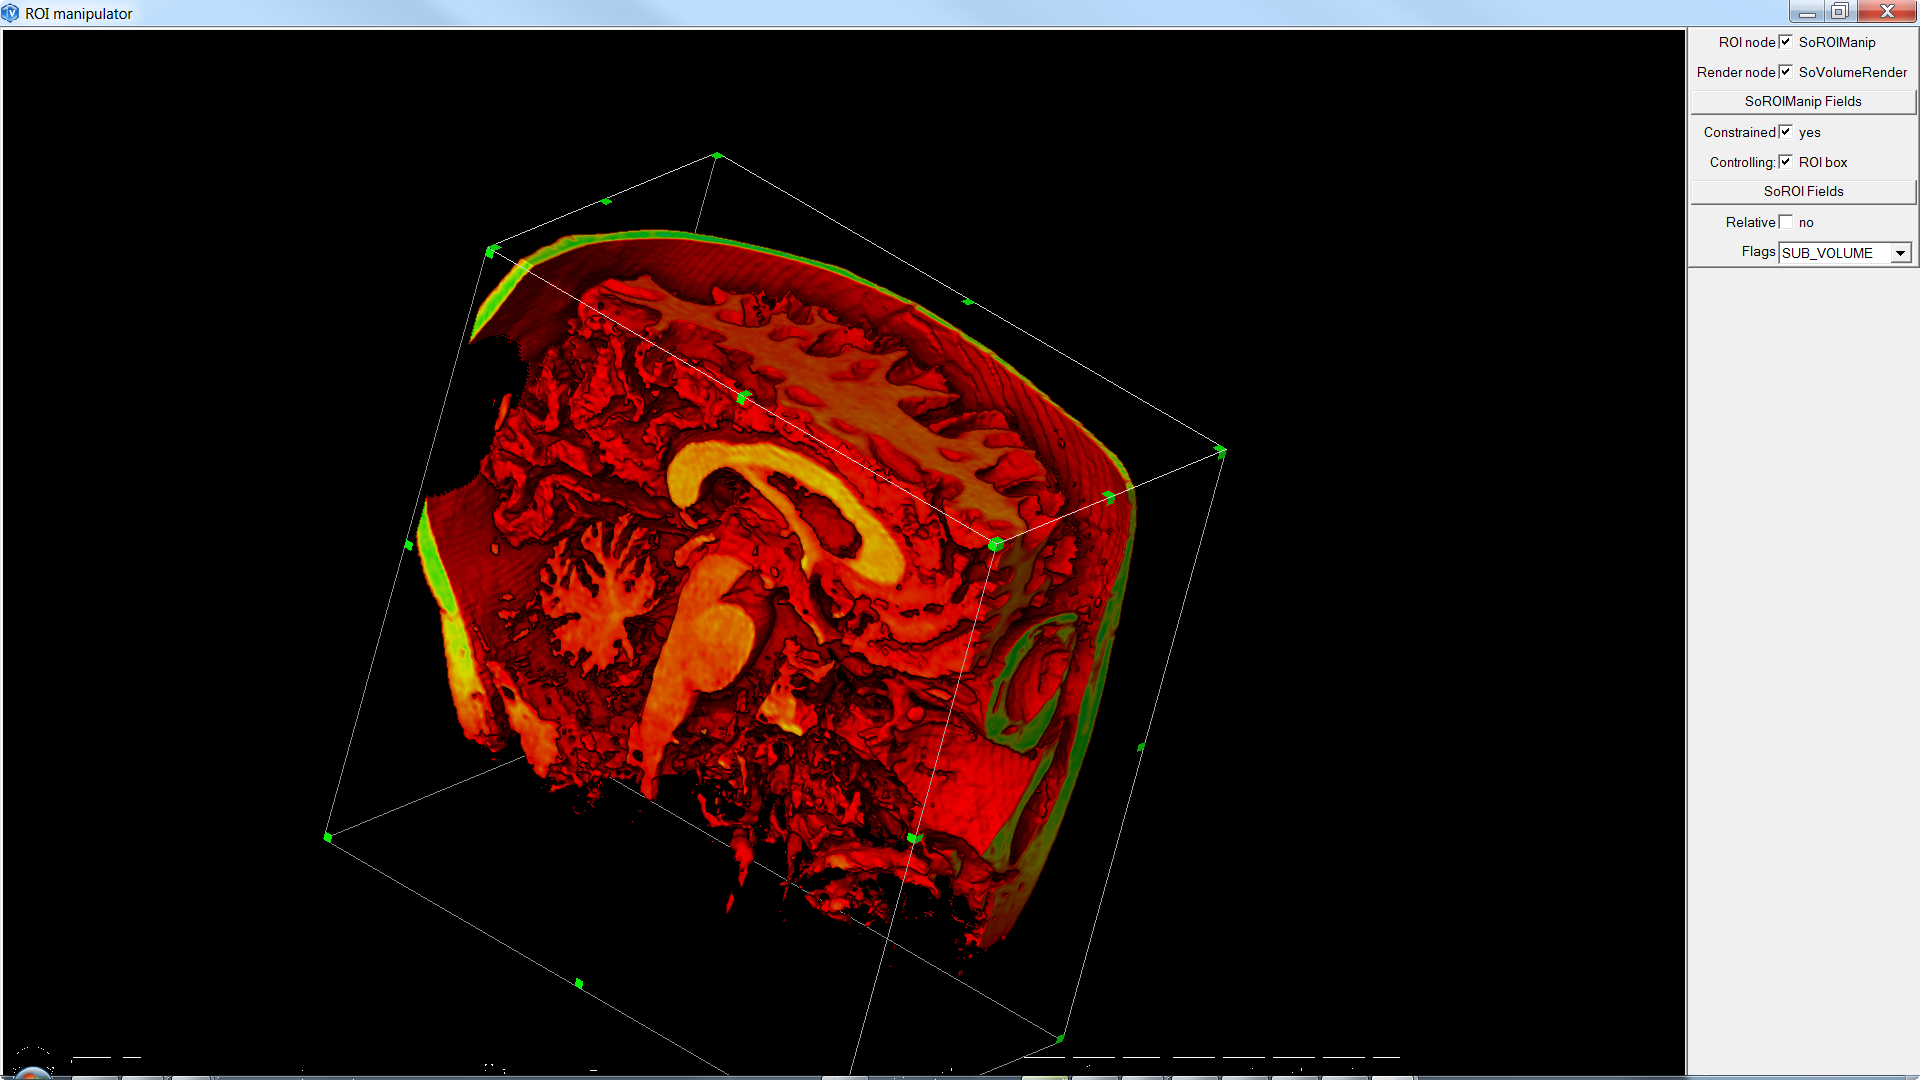Image resolution: width=1920 pixels, height=1080 pixels.
Task: Select the green handle on the bottom-left edge midpoint
Action: click(579, 984)
